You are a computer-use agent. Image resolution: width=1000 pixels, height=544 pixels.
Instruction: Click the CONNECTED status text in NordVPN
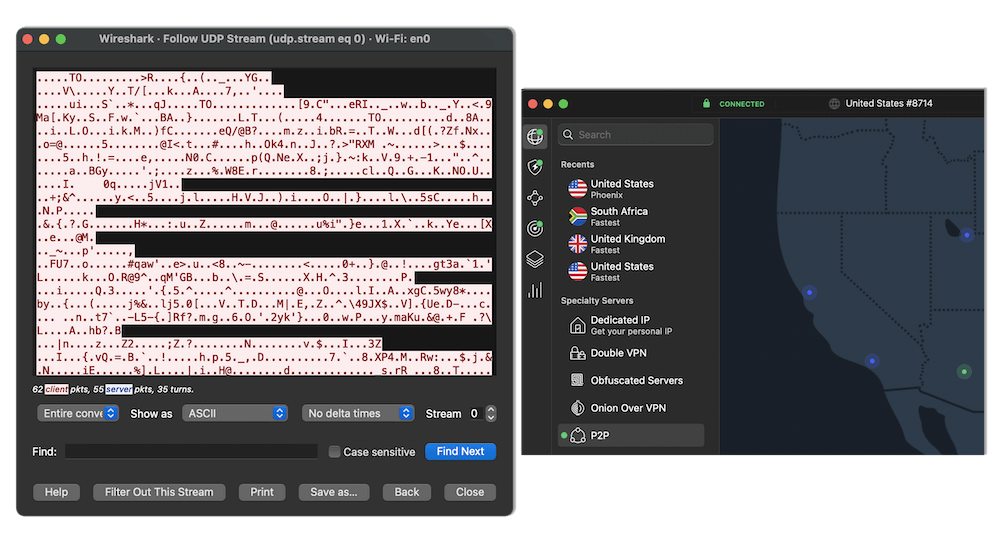(742, 103)
